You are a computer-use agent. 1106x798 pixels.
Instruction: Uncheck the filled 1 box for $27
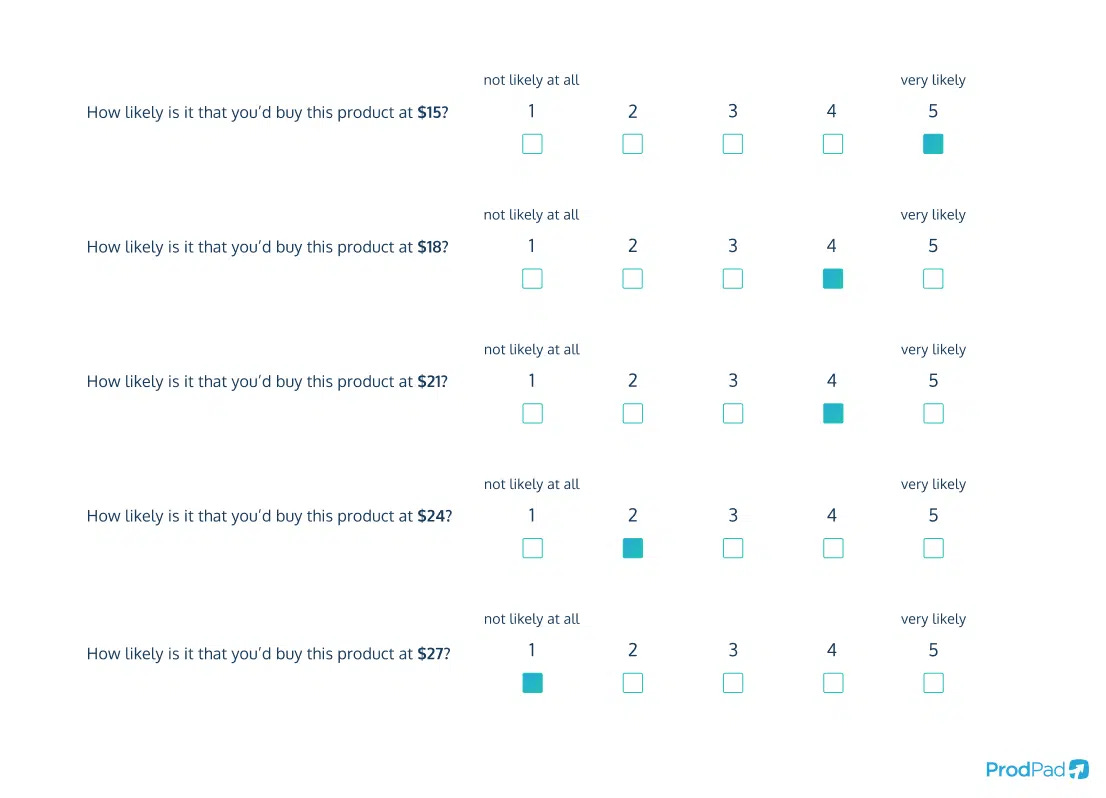tap(533, 683)
